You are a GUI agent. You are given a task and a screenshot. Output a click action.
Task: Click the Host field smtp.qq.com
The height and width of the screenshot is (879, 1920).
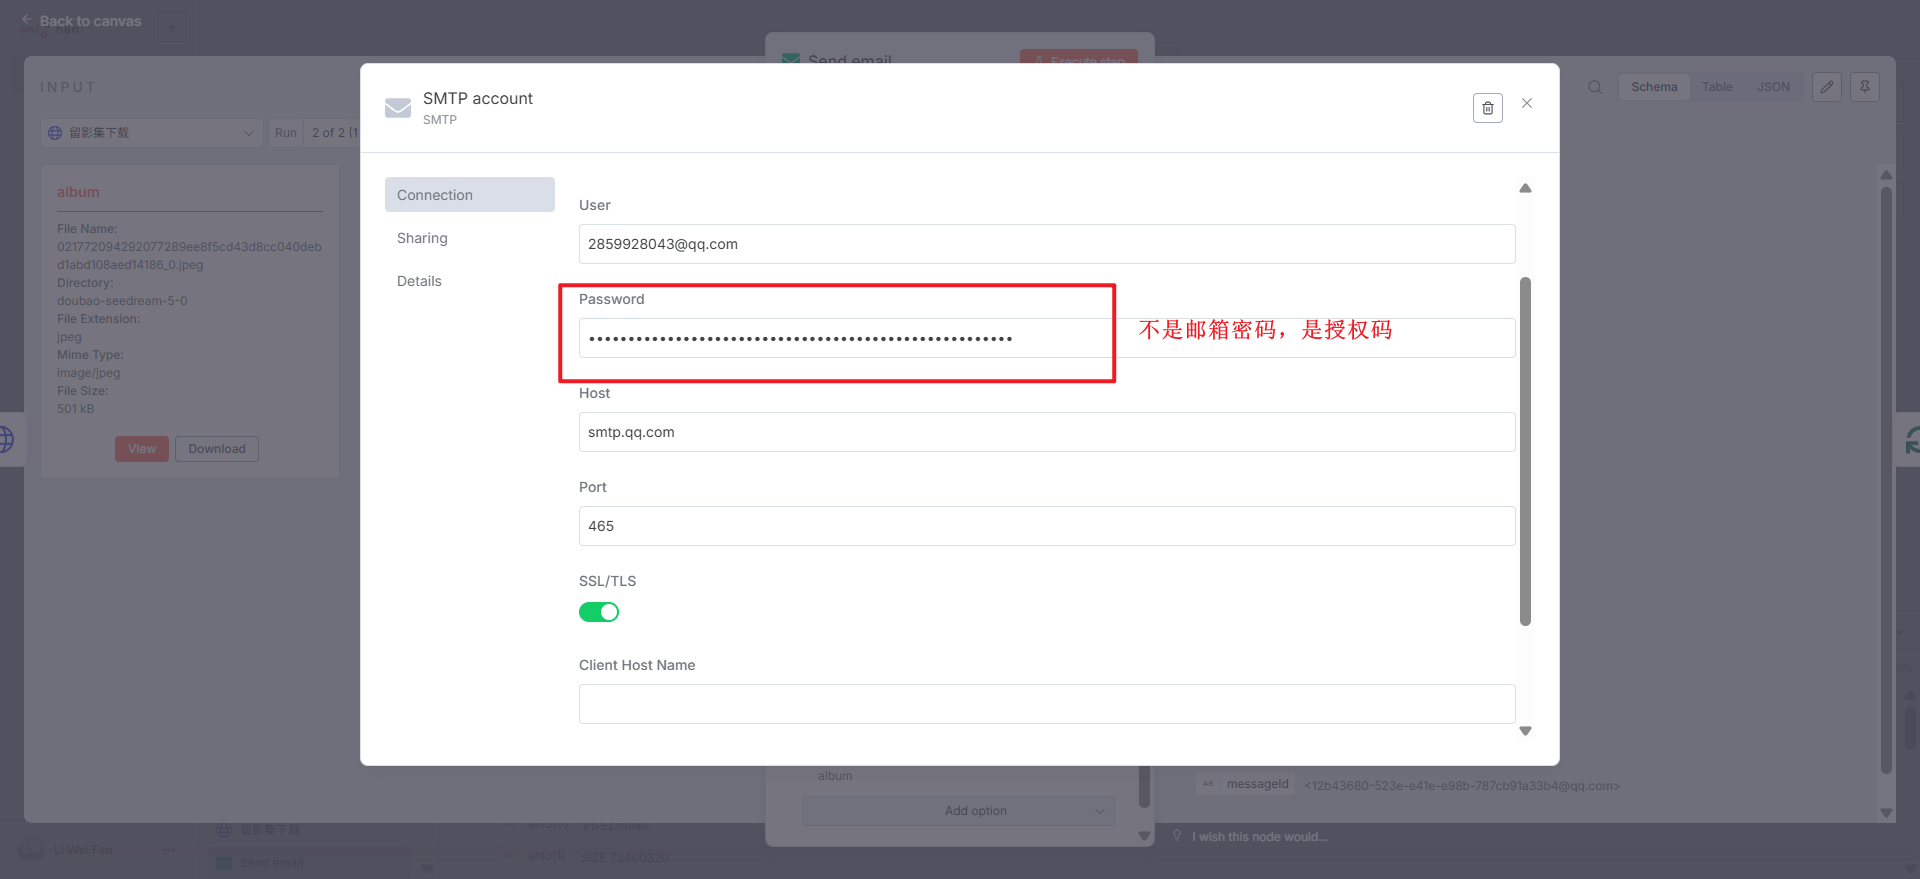(1047, 432)
